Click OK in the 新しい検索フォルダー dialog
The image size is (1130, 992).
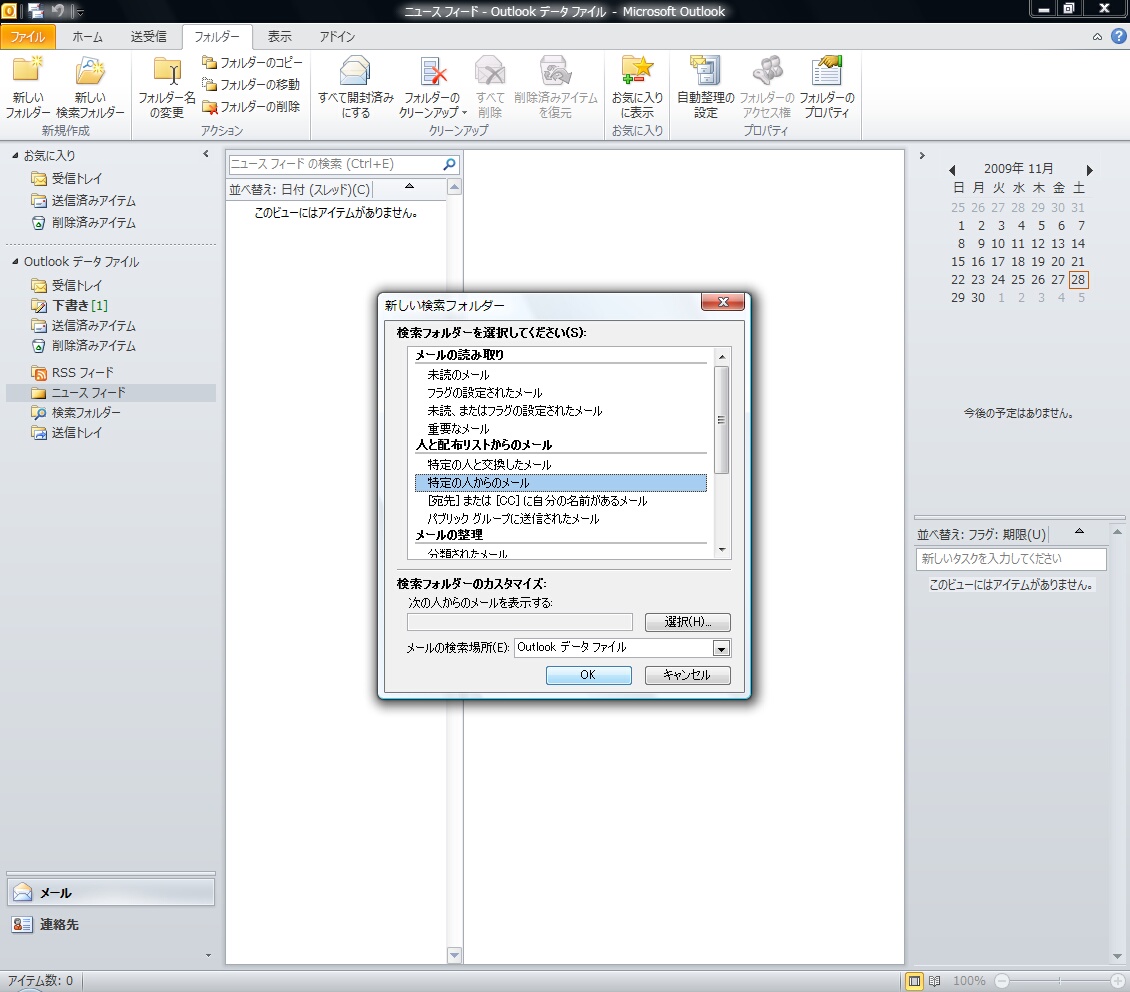(588, 675)
